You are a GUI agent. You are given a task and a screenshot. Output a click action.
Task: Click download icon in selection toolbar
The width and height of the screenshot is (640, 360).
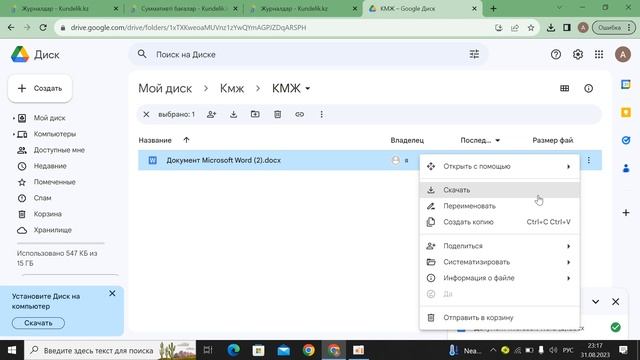[x=233, y=114]
